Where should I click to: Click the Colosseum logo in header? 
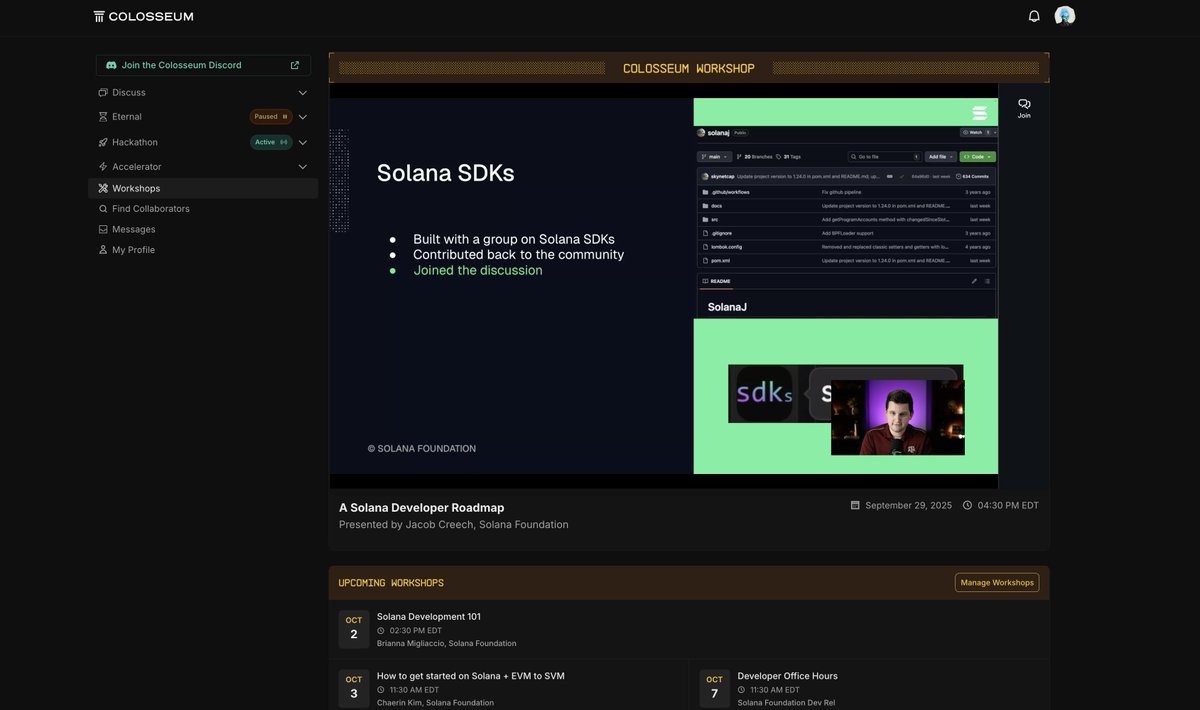pyautogui.click(x=143, y=16)
